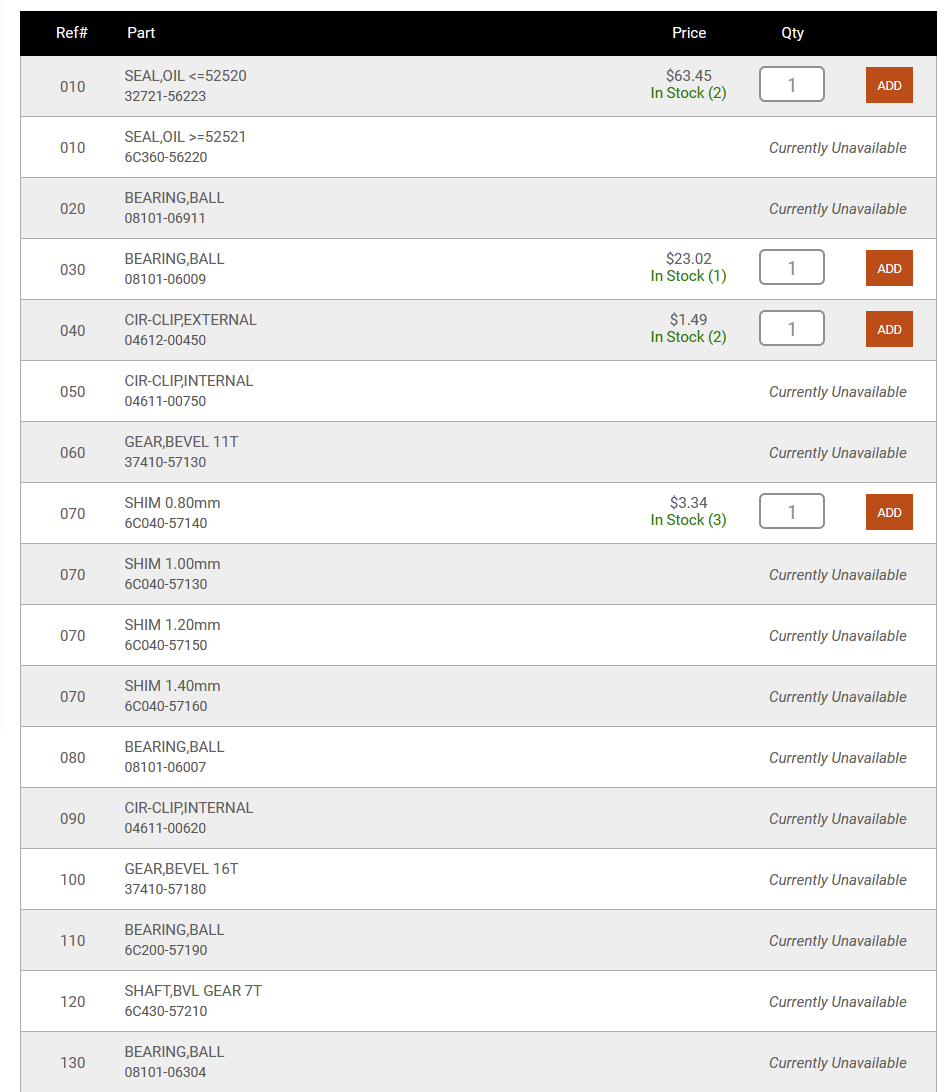
Task: Select quantity box for BEARING,BALL 08101-06009
Action: pos(792,268)
